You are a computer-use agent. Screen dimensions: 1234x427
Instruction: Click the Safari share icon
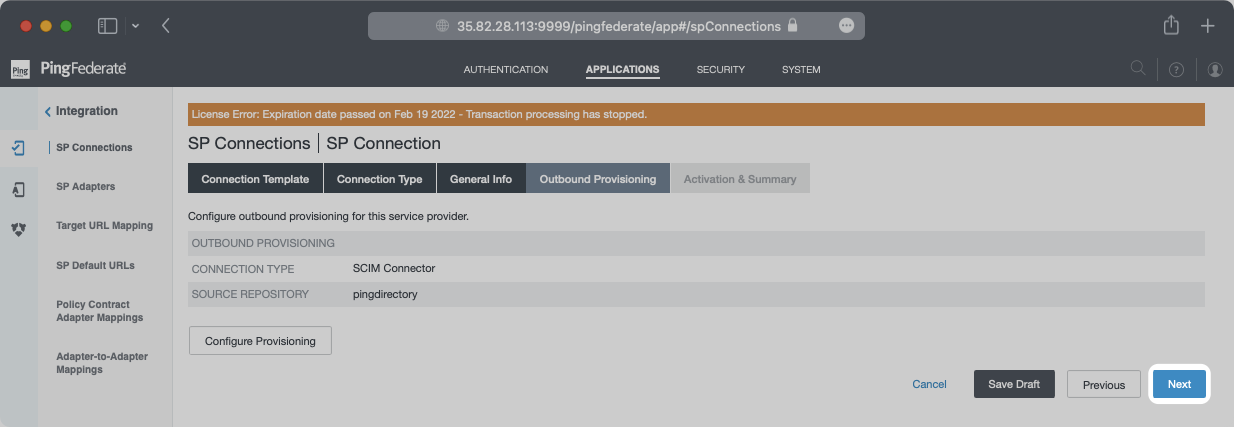[x=1172, y=26]
